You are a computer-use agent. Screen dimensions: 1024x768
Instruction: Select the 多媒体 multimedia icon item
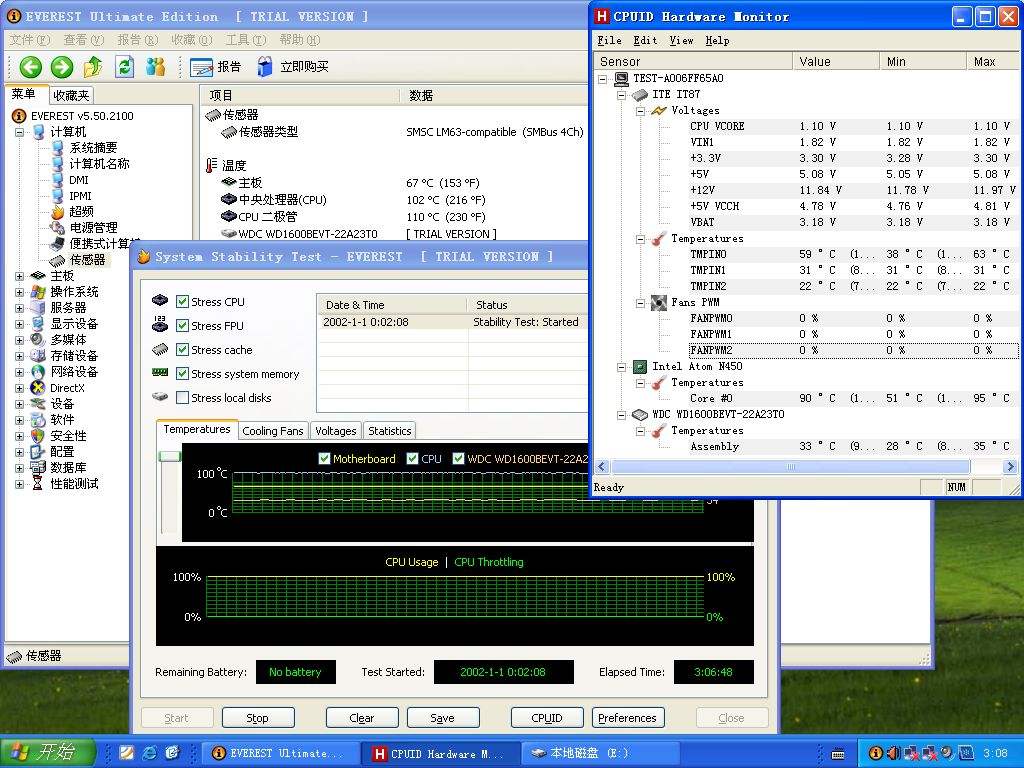(38, 340)
